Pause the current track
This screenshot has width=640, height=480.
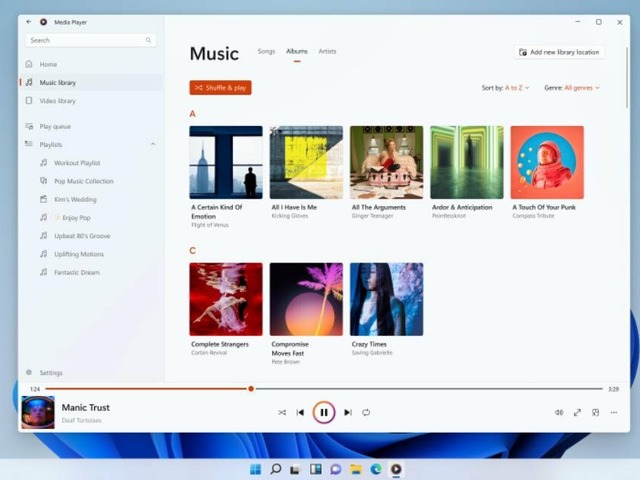coord(323,412)
